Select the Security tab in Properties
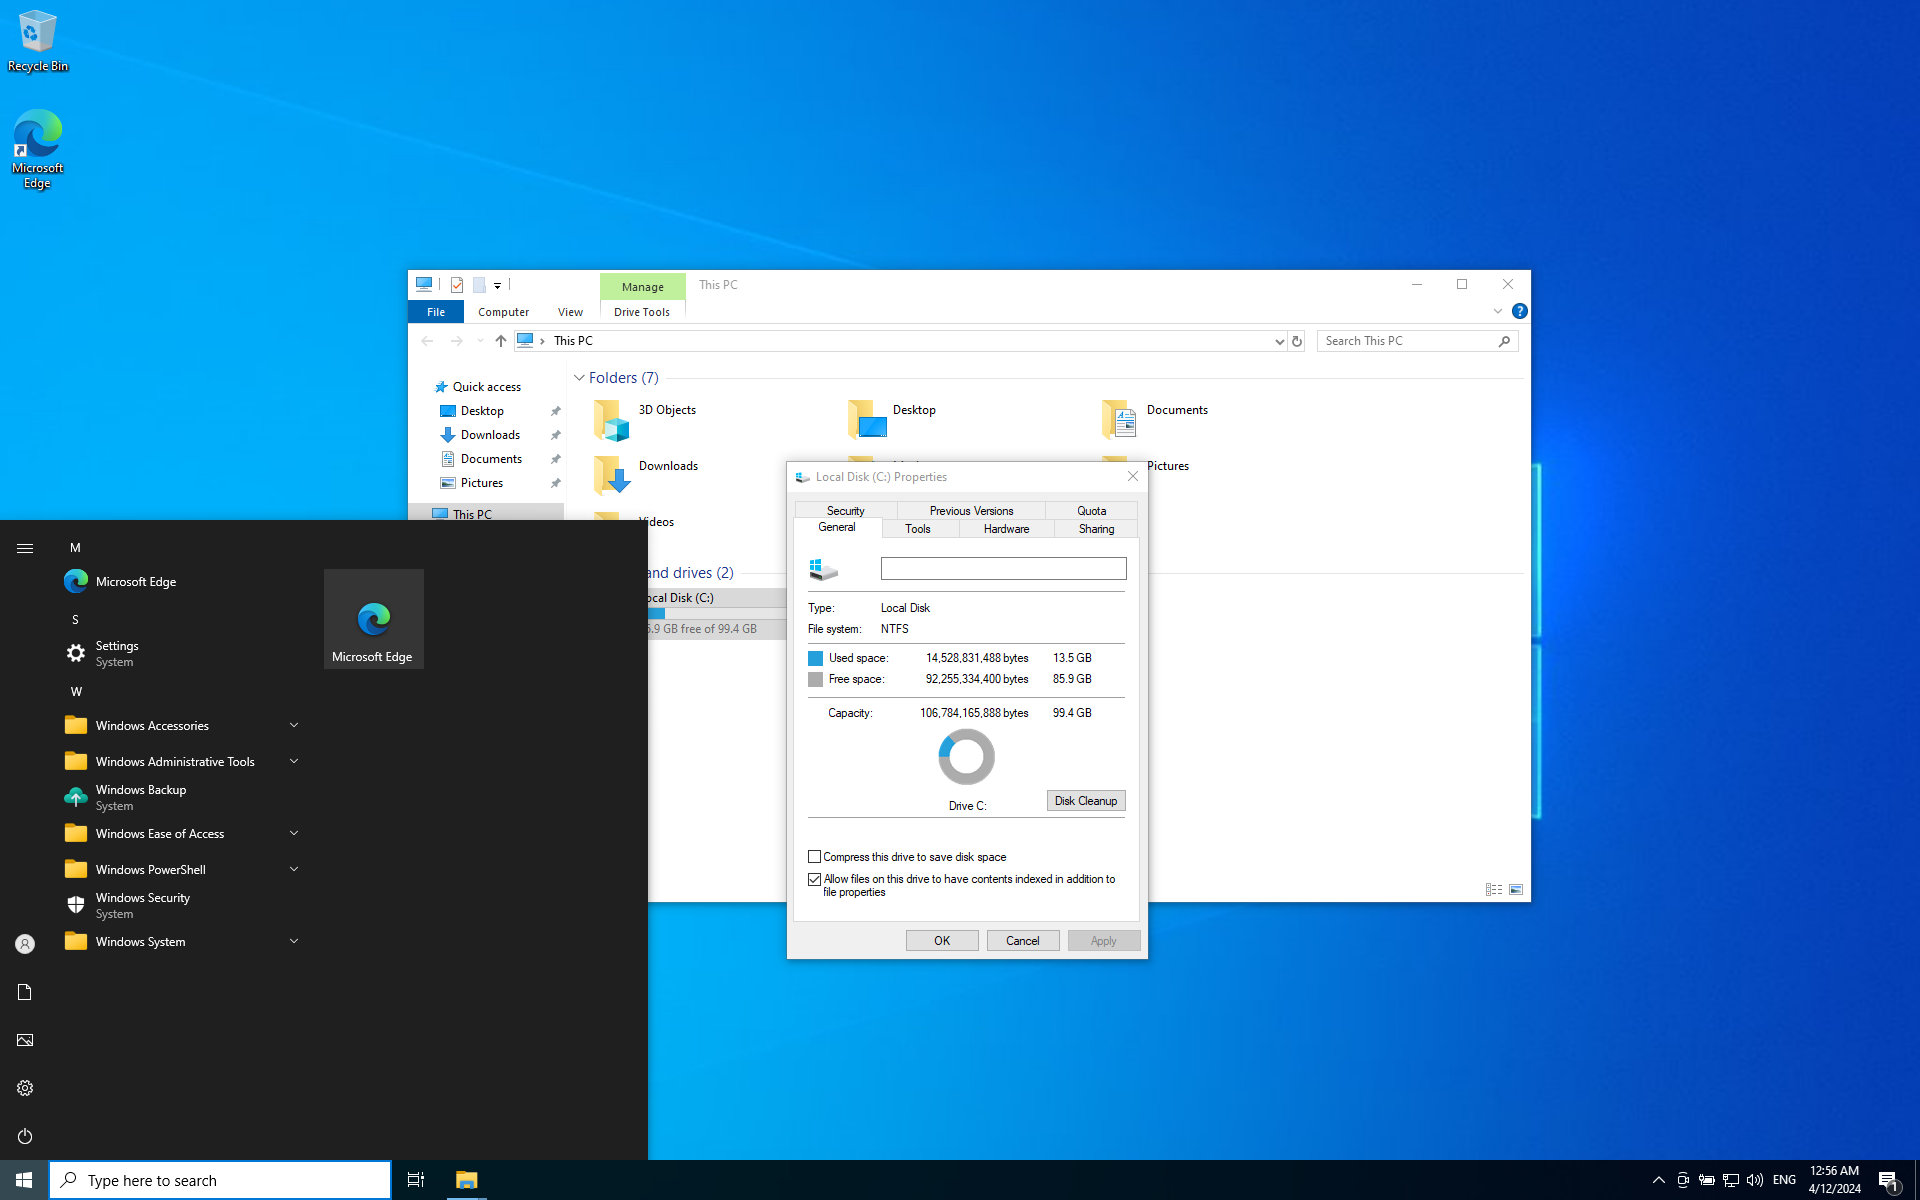This screenshot has width=1920, height=1200. 845,510
